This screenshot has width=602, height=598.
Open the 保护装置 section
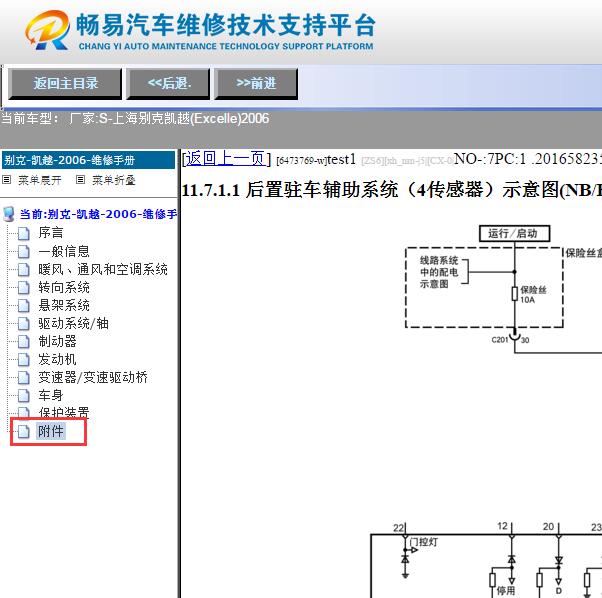point(64,413)
